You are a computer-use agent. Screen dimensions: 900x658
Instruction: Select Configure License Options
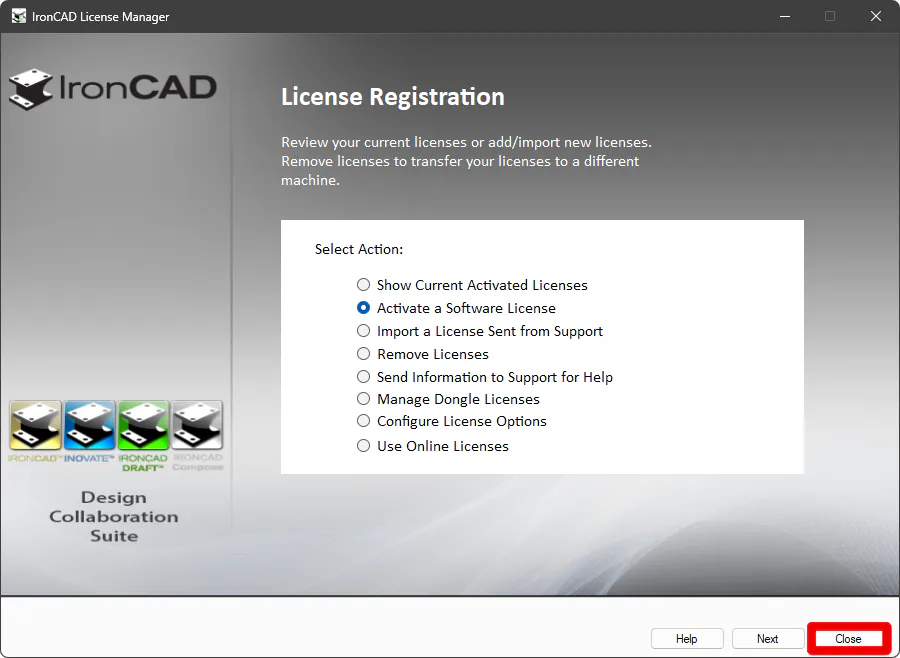pos(364,421)
